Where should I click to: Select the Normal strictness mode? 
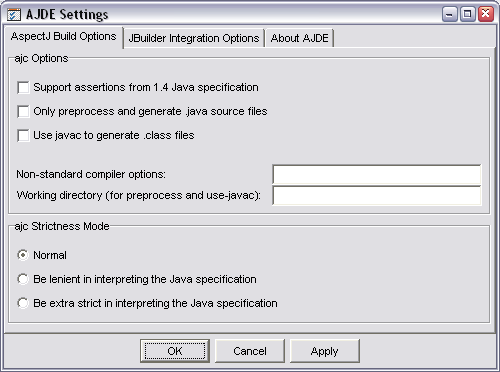[23, 255]
